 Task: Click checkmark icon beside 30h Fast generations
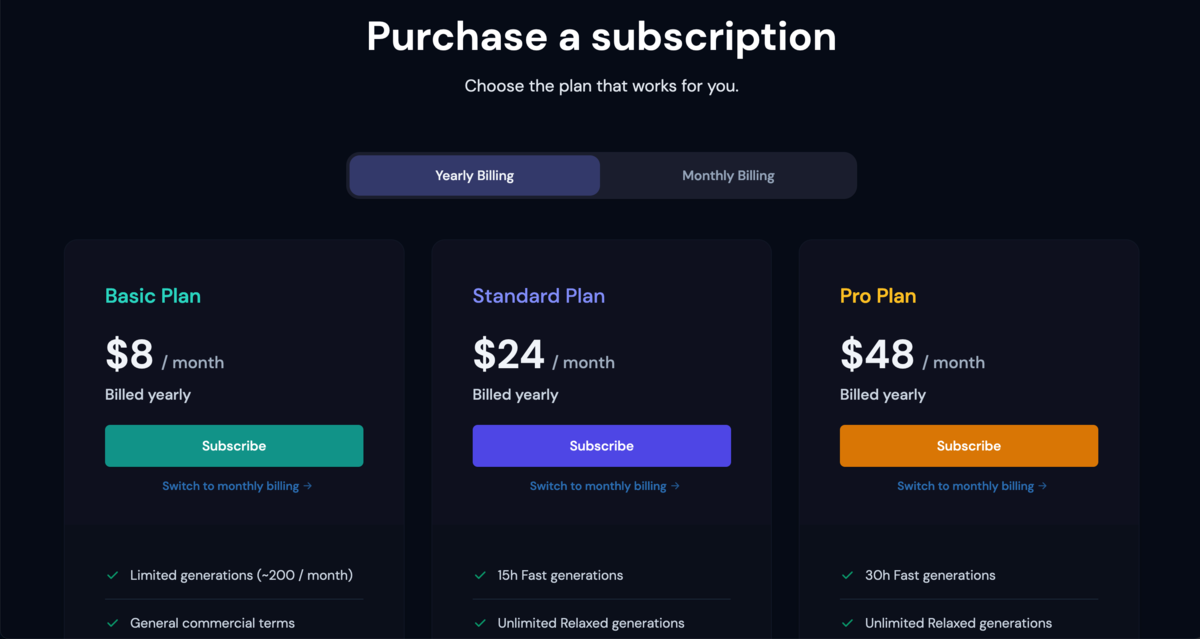pos(848,575)
